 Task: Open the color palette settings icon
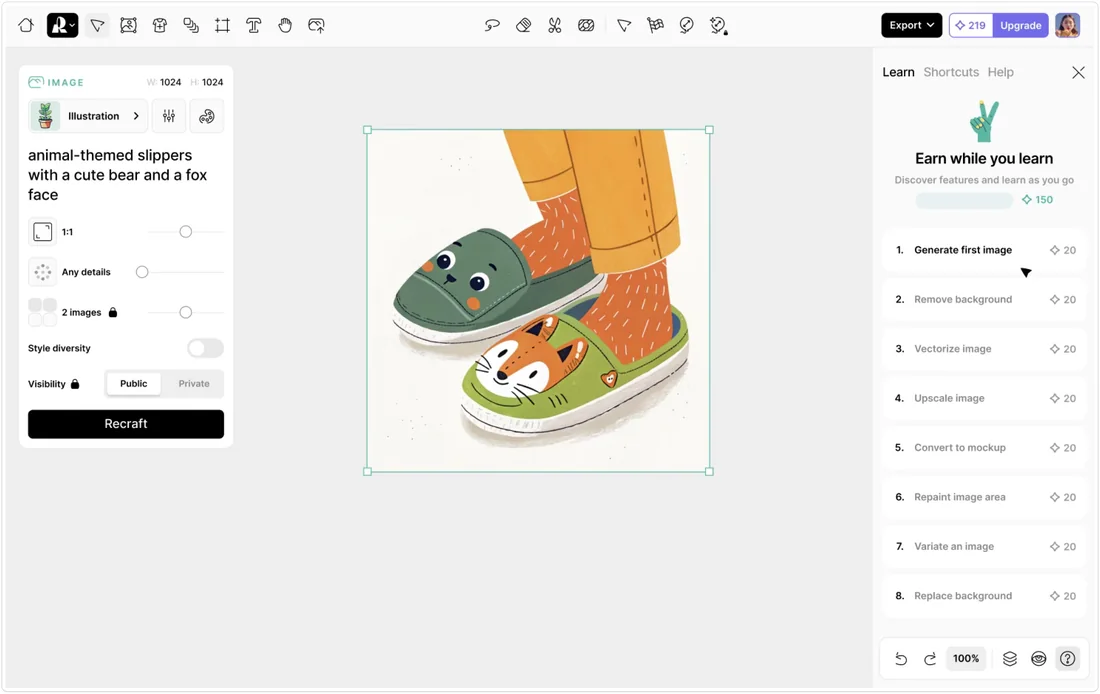coord(207,116)
